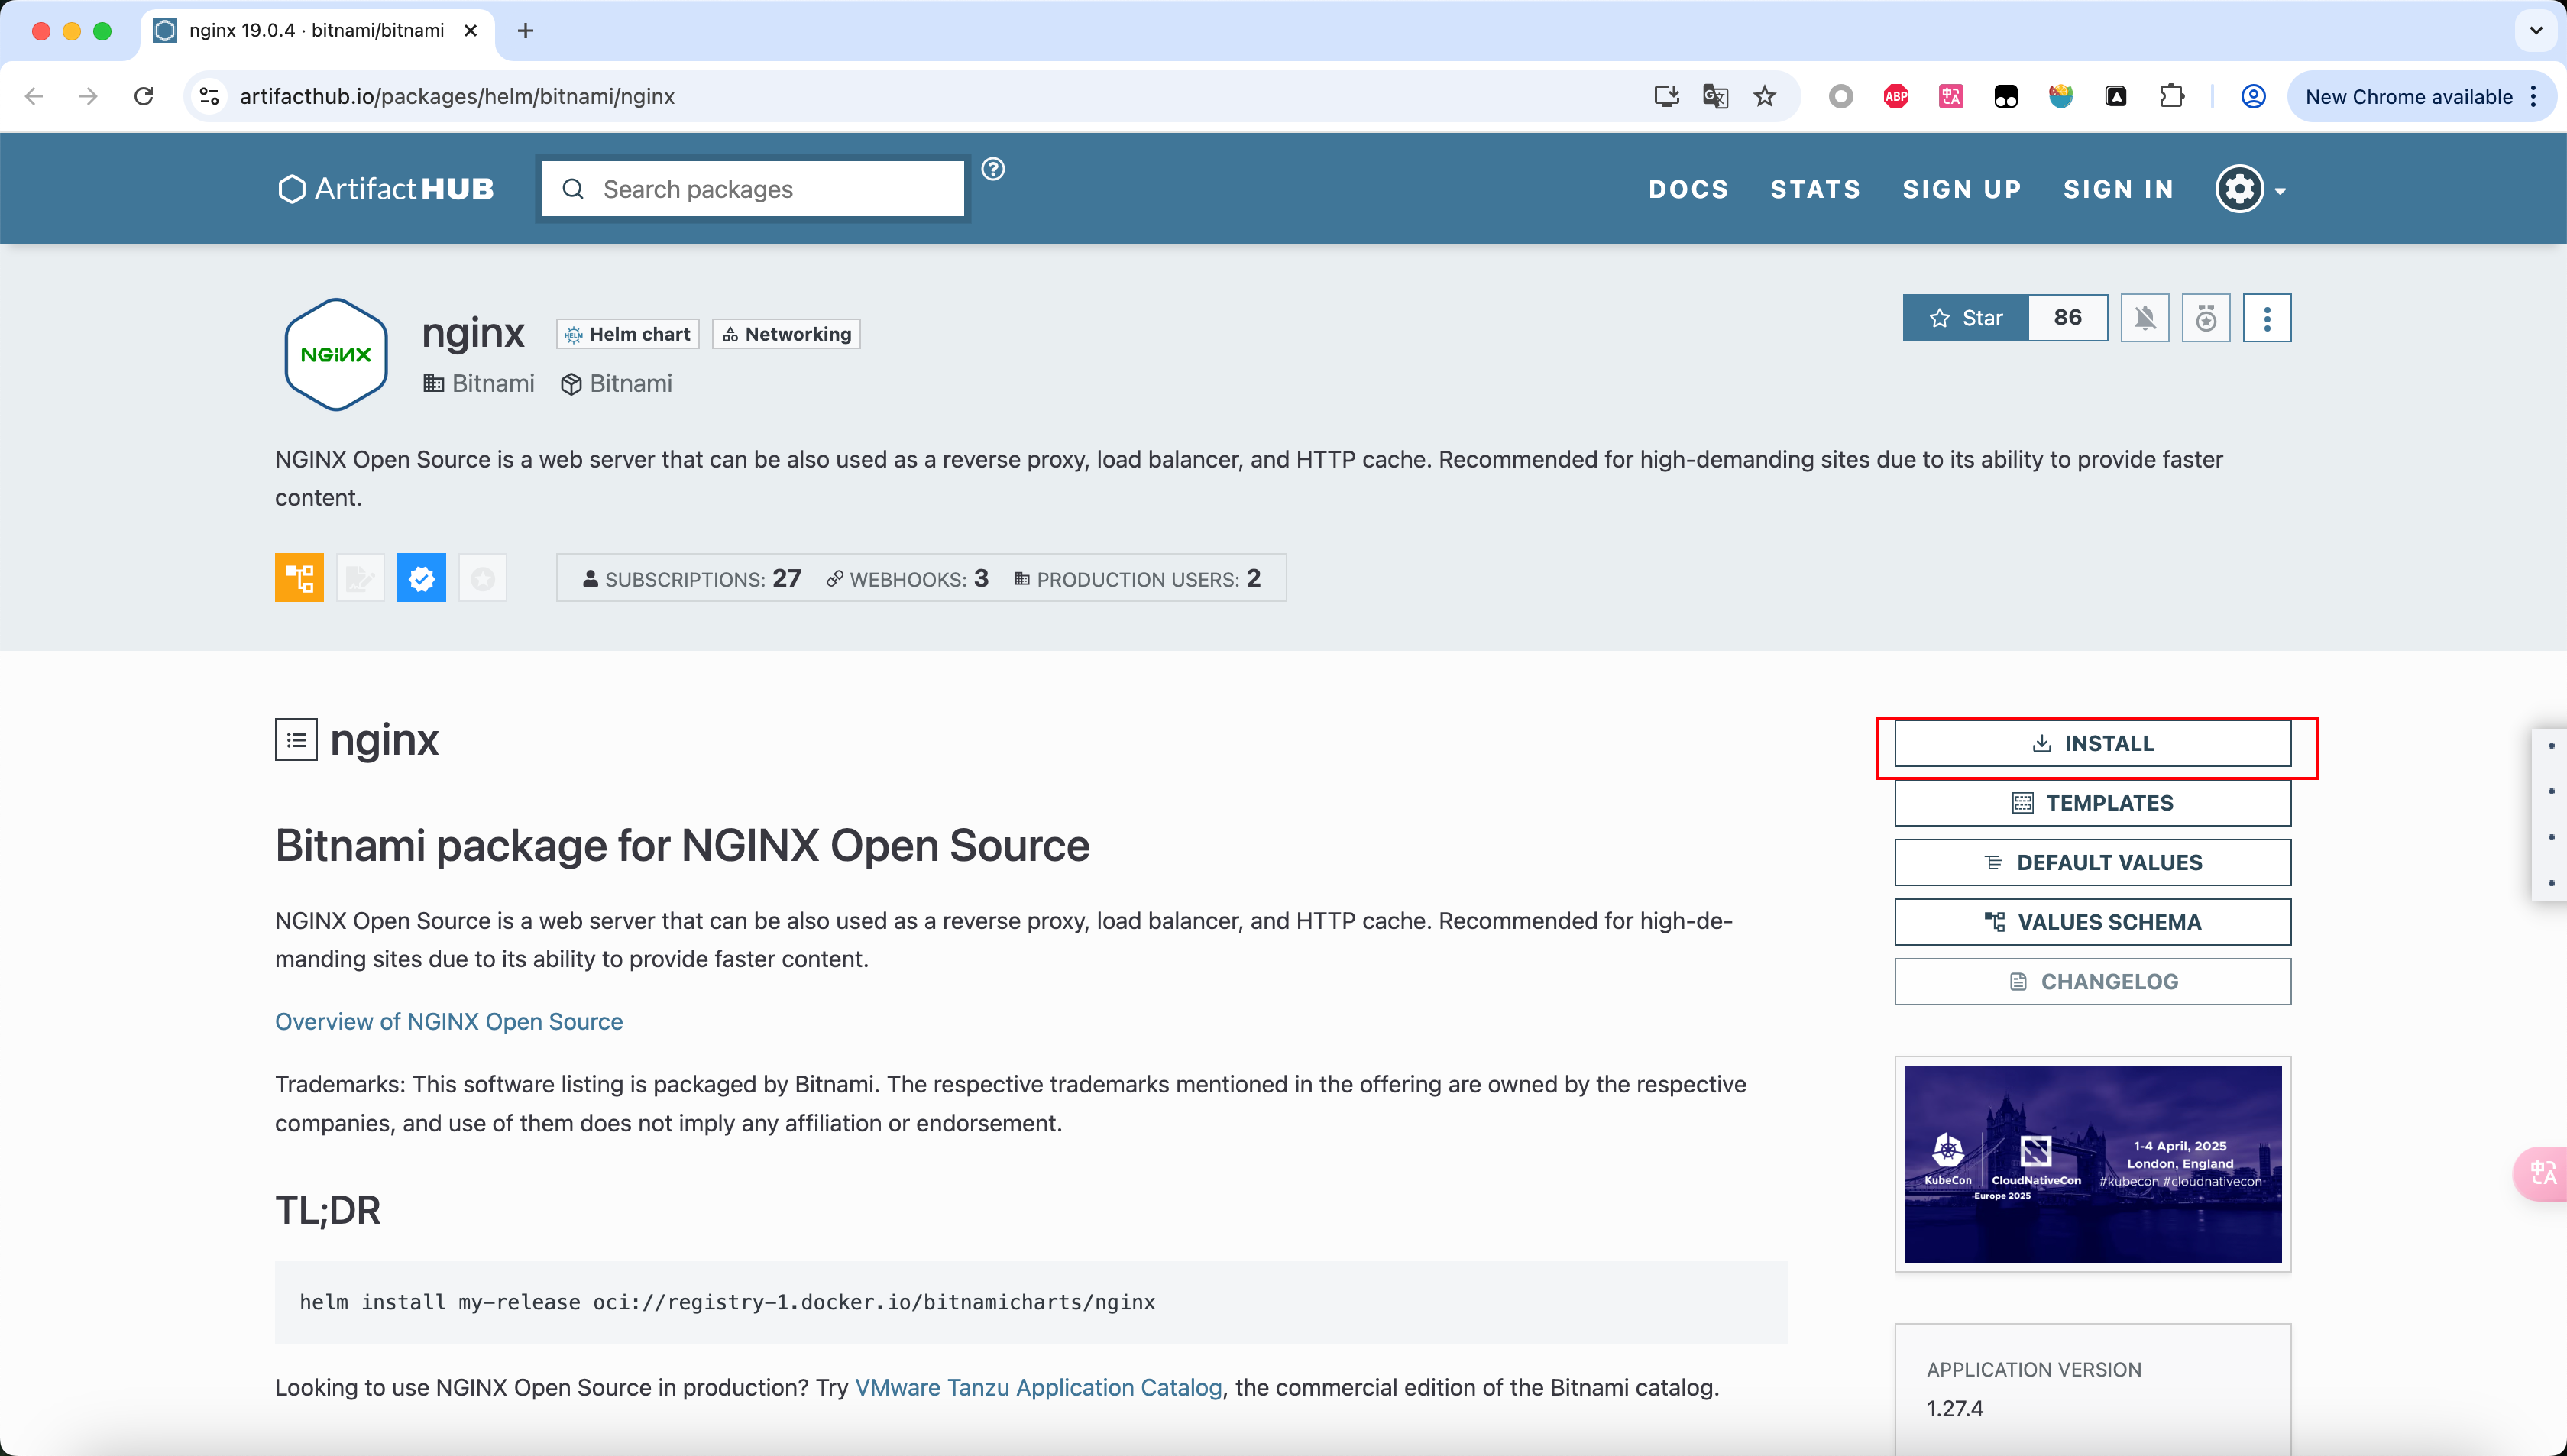Viewport: 2567px width, 1456px height.
Task: Click the right edge section navigator dots
Action: pyautogui.click(x=2550, y=813)
